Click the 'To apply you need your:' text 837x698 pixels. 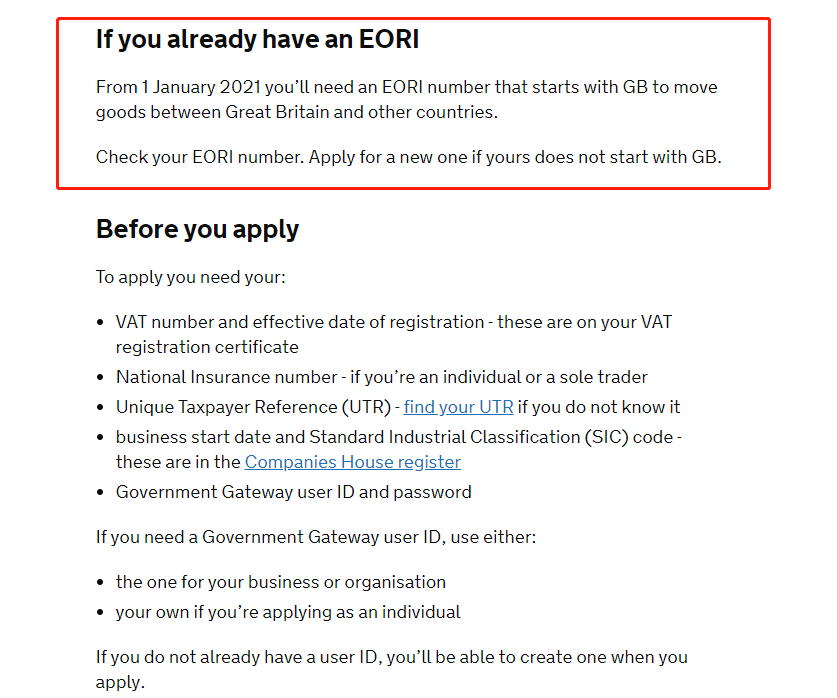[190, 277]
